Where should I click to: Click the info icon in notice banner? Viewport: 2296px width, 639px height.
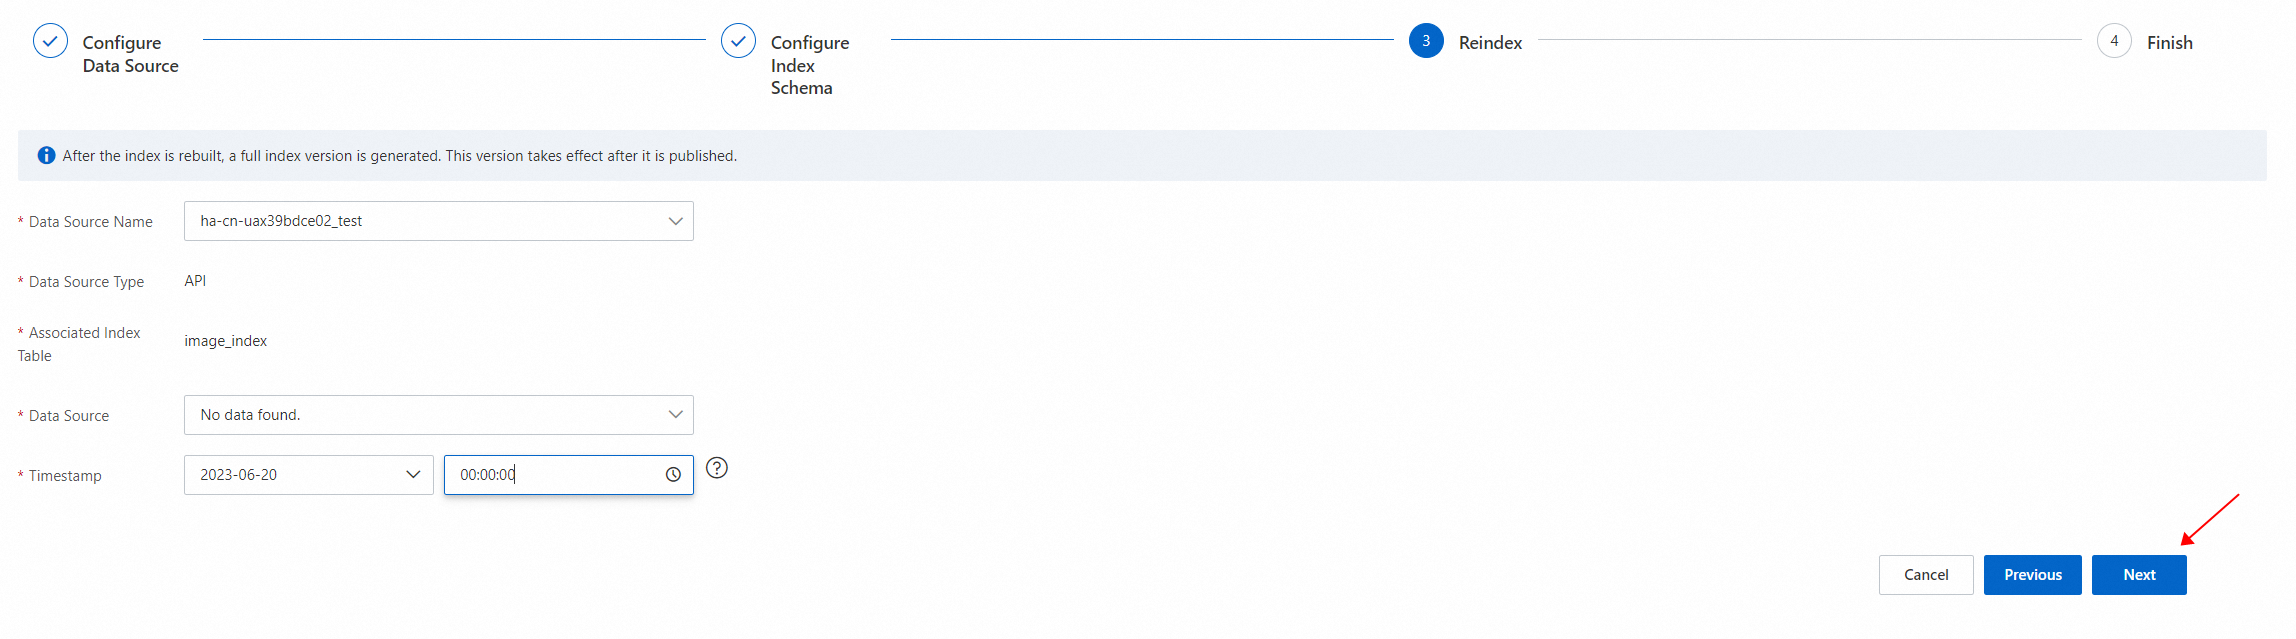click(x=46, y=156)
